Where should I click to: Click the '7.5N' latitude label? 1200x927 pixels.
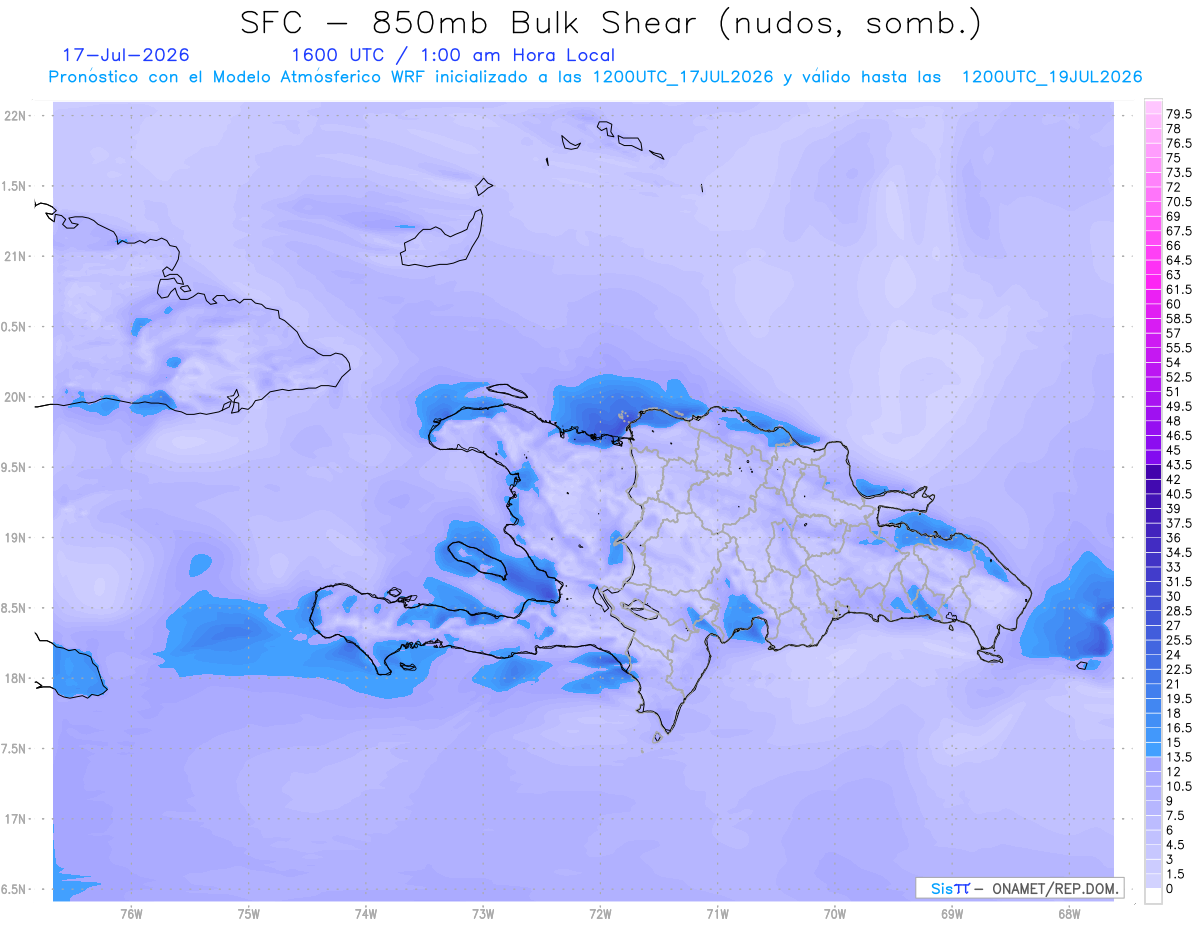14,749
